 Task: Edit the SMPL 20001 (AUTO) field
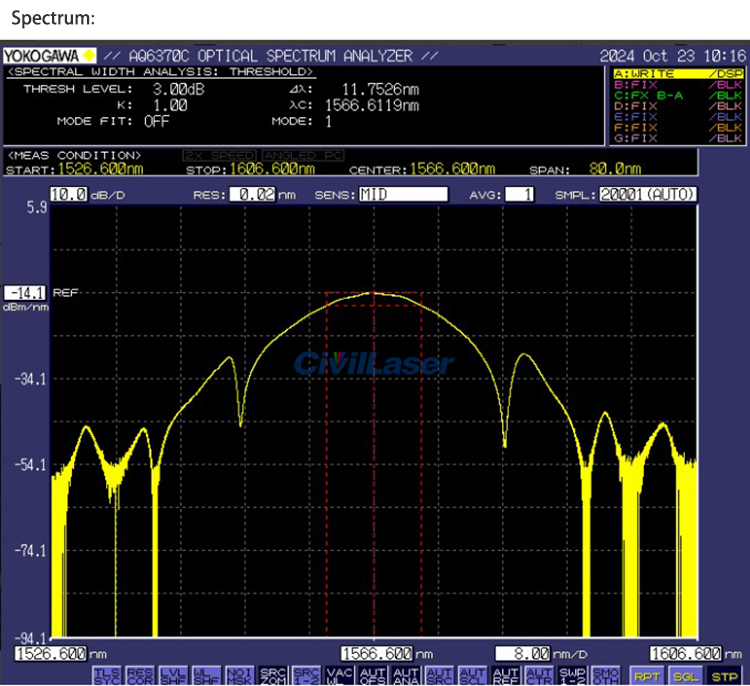[648, 194]
